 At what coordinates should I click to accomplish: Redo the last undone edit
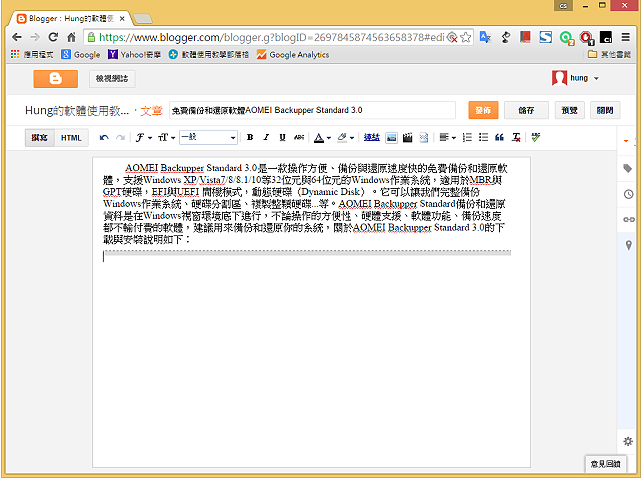120,138
